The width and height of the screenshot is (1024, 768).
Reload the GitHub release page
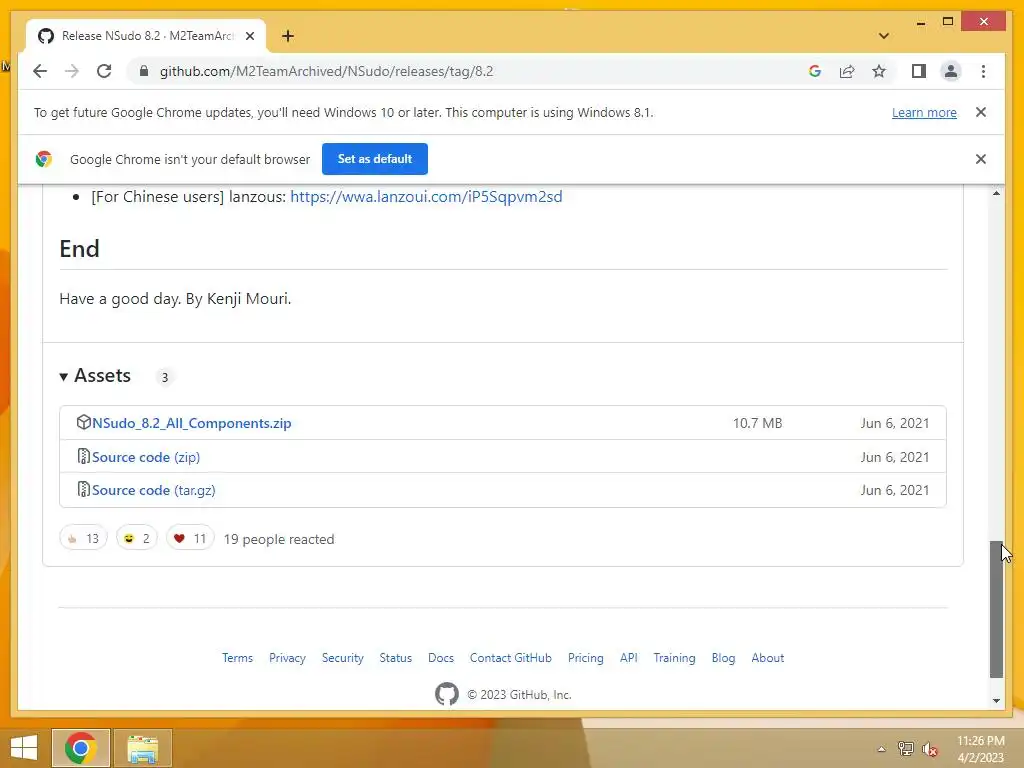[104, 71]
